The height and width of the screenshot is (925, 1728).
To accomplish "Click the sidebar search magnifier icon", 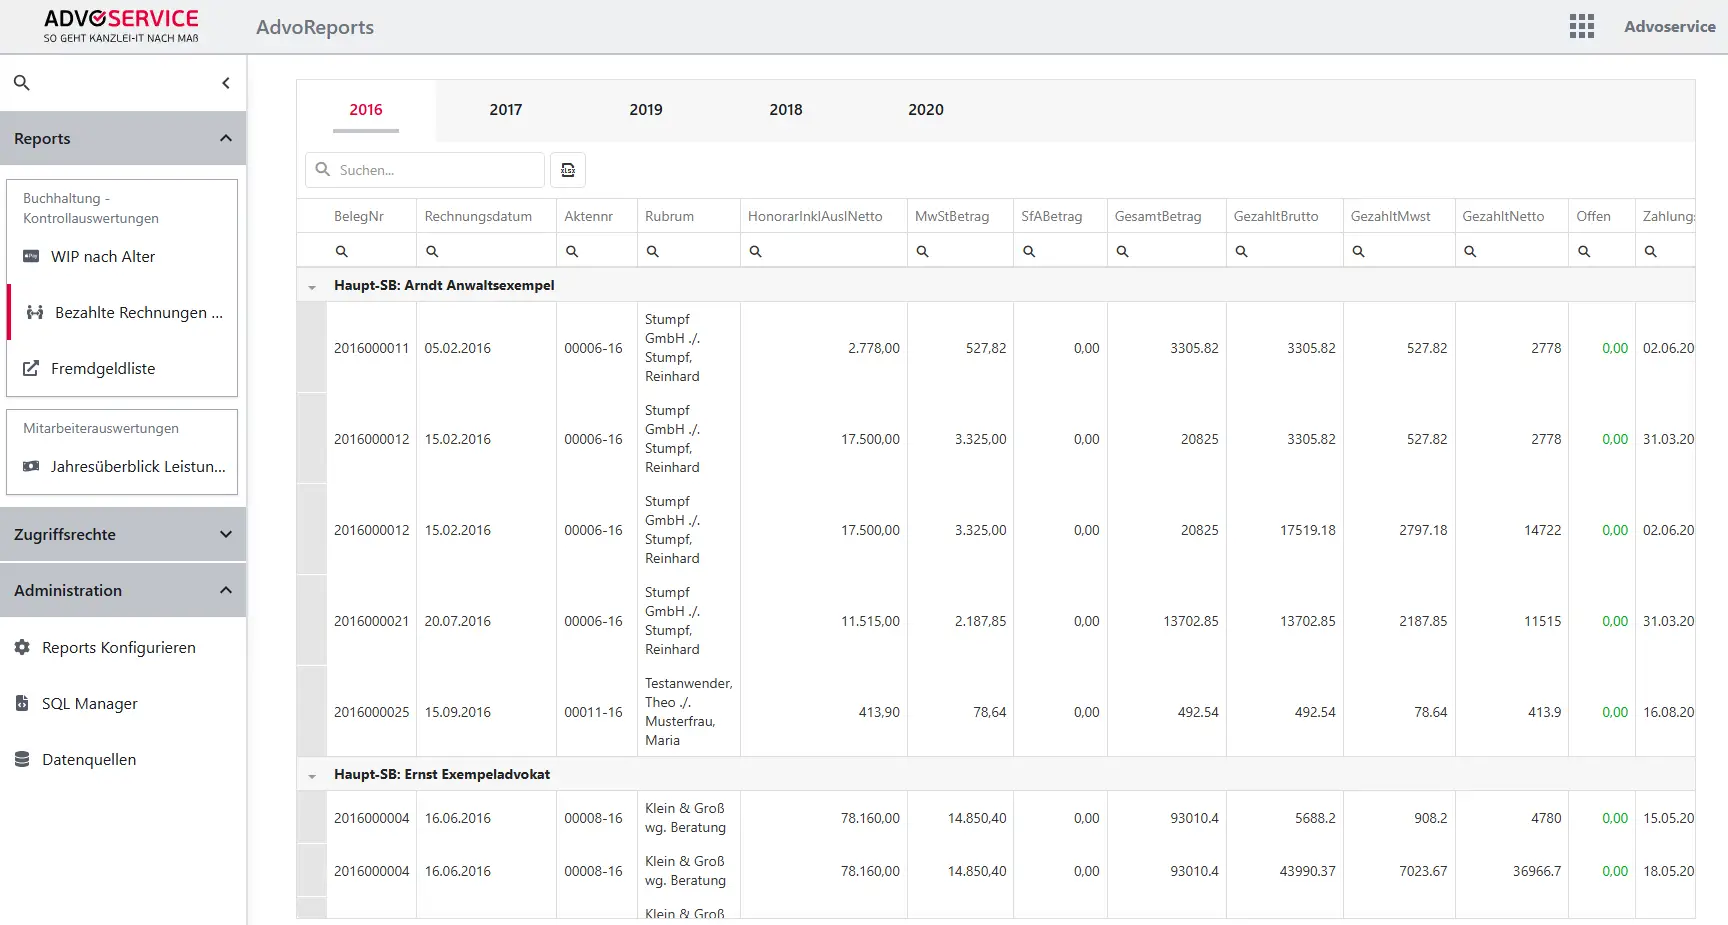I will coord(21,82).
